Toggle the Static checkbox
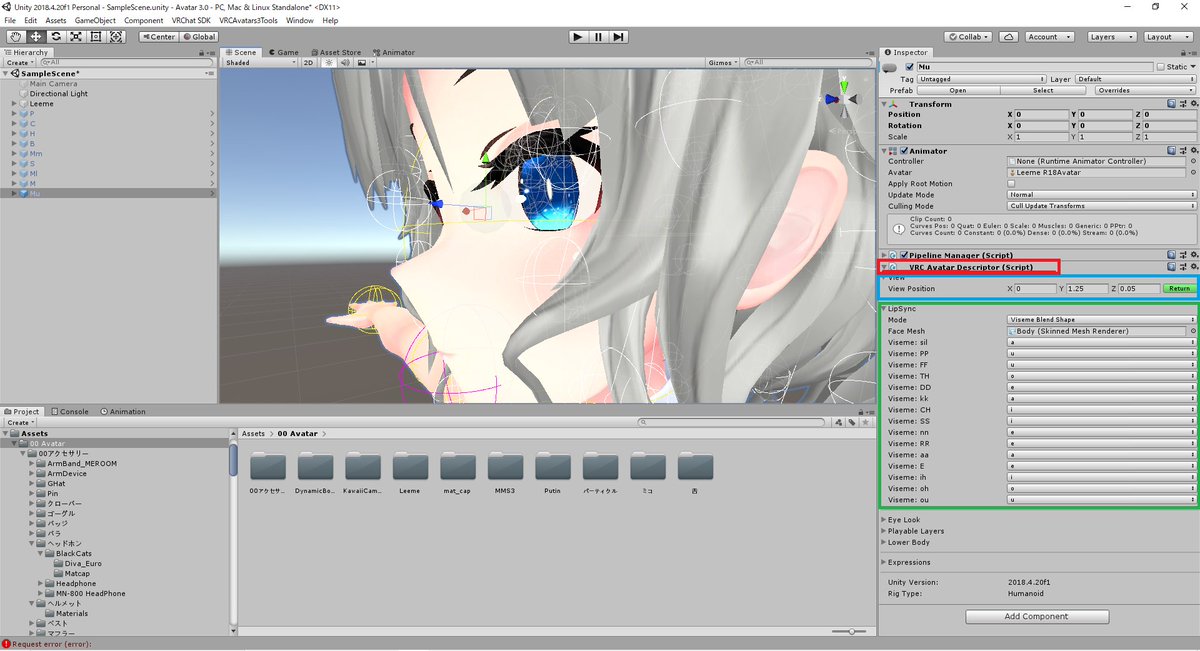Viewport: 1200px width, 651px height. pos(1160,67)
